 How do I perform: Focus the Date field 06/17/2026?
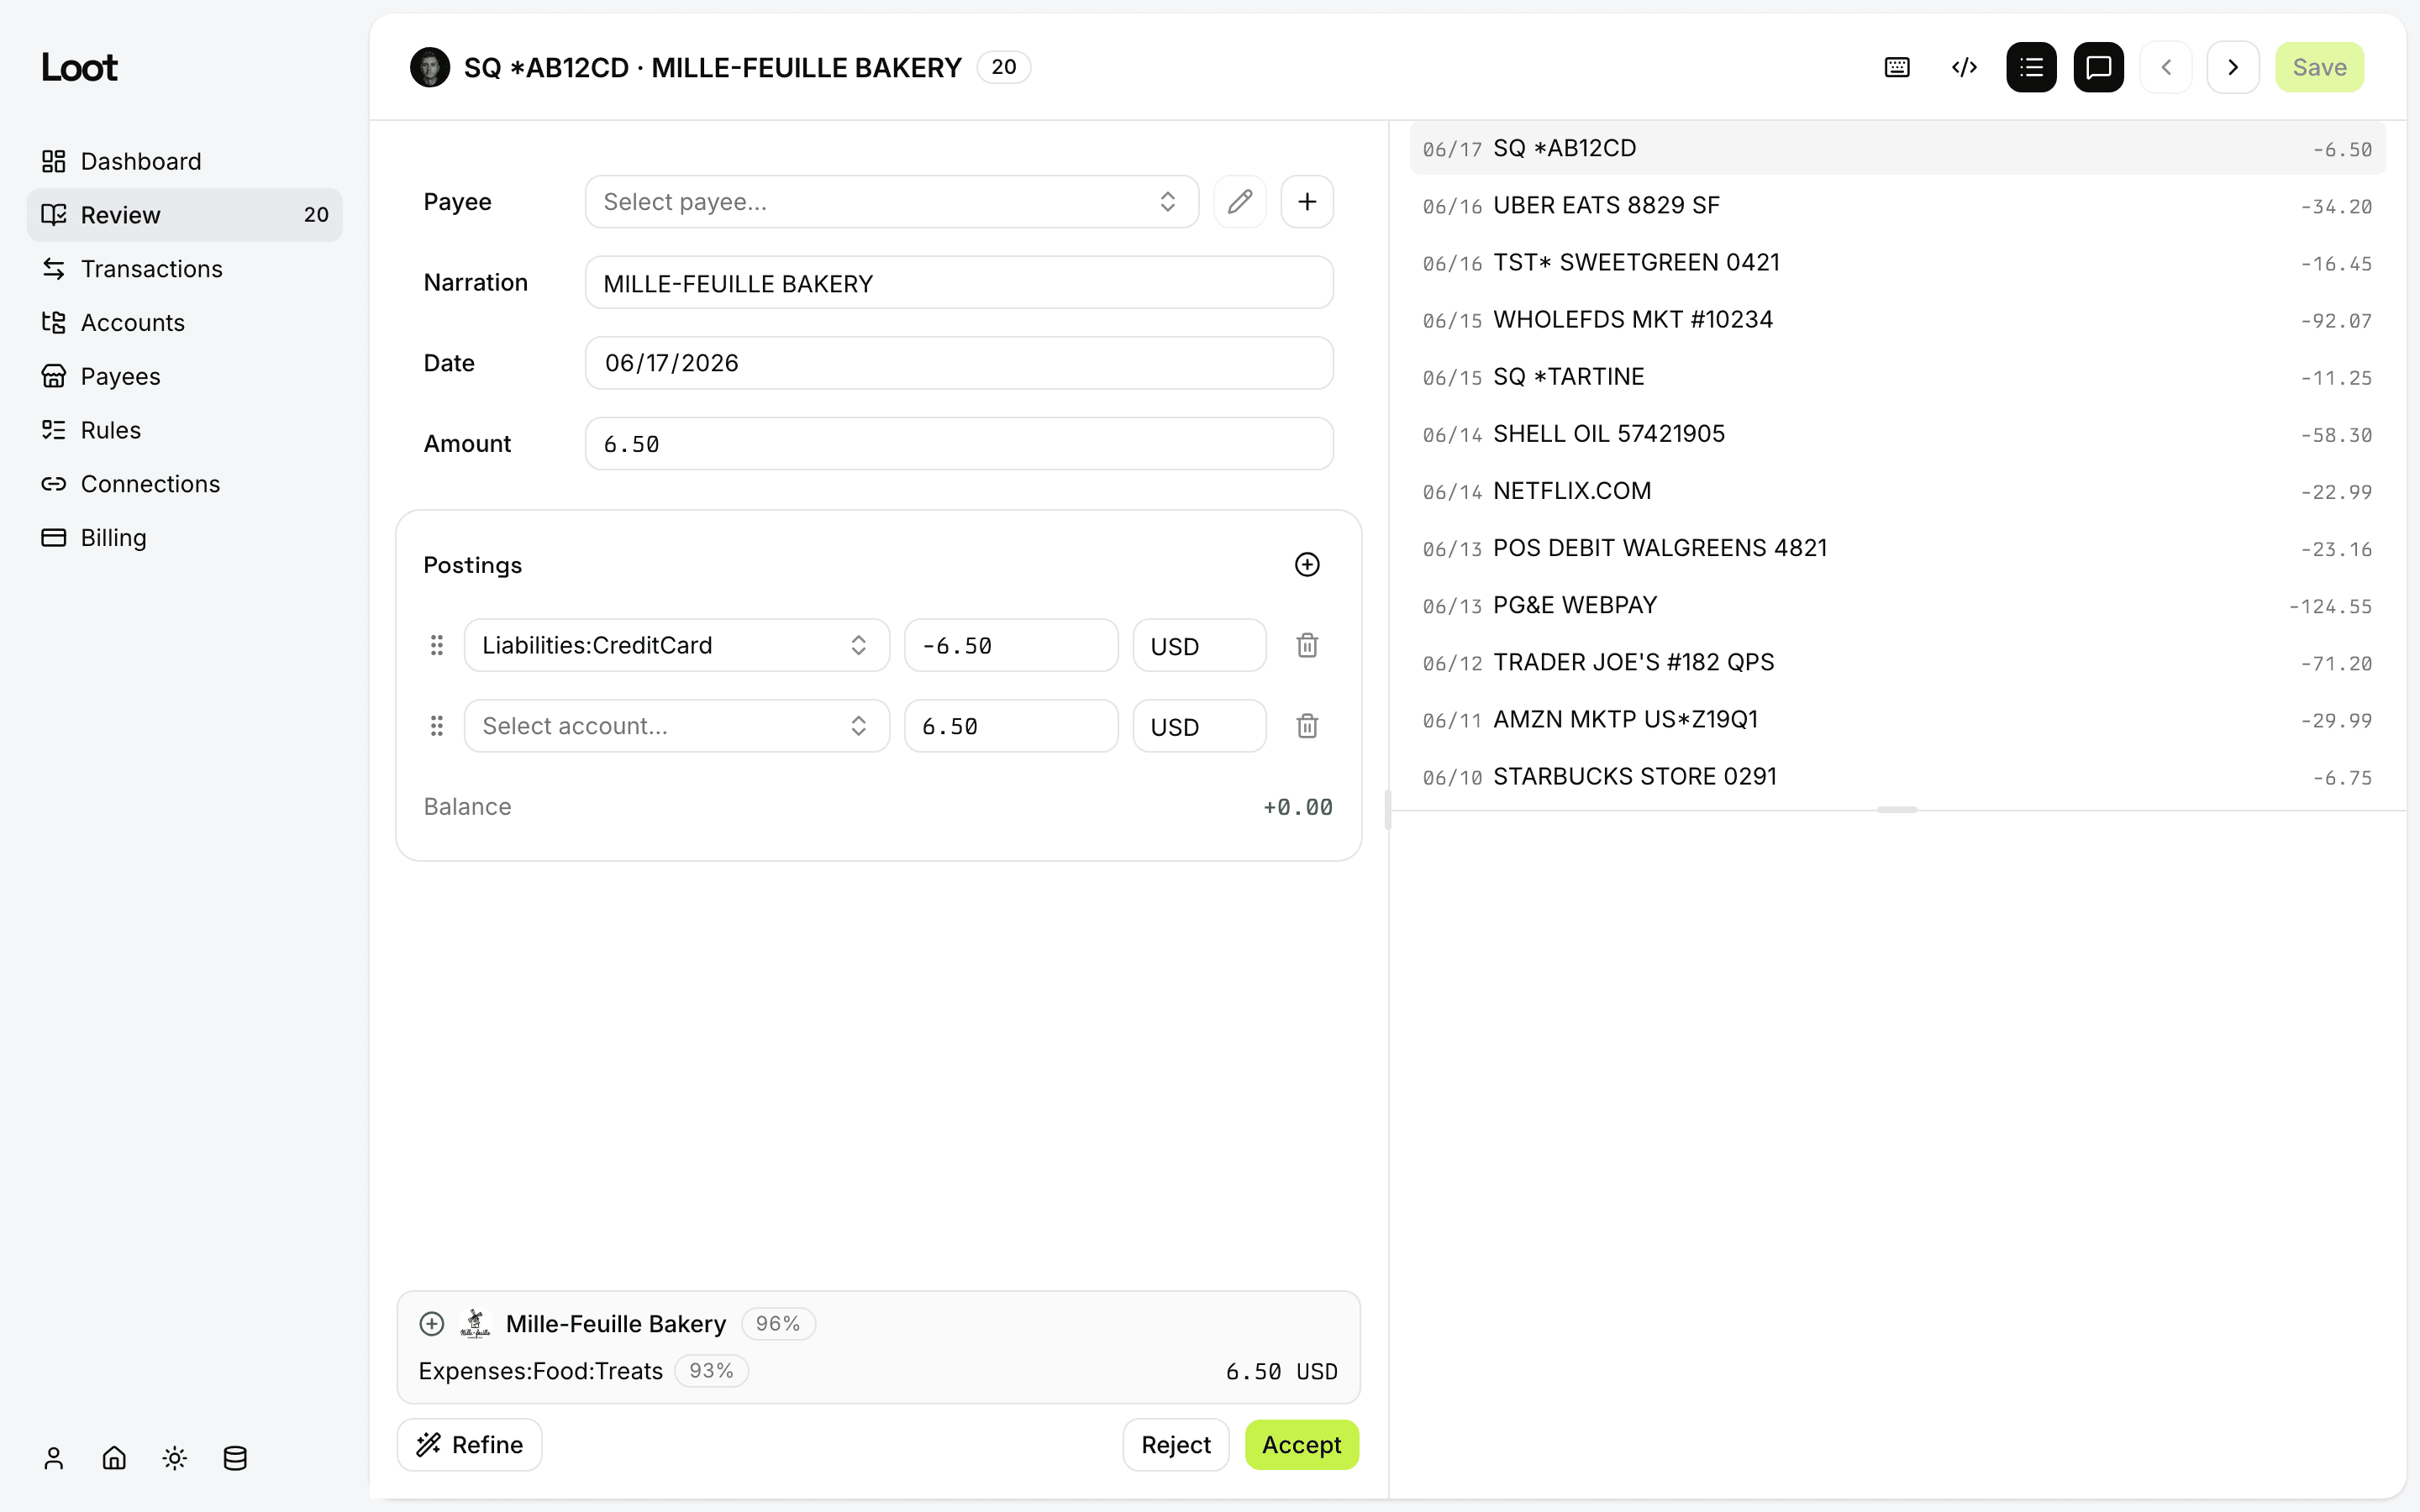(959, 363)
